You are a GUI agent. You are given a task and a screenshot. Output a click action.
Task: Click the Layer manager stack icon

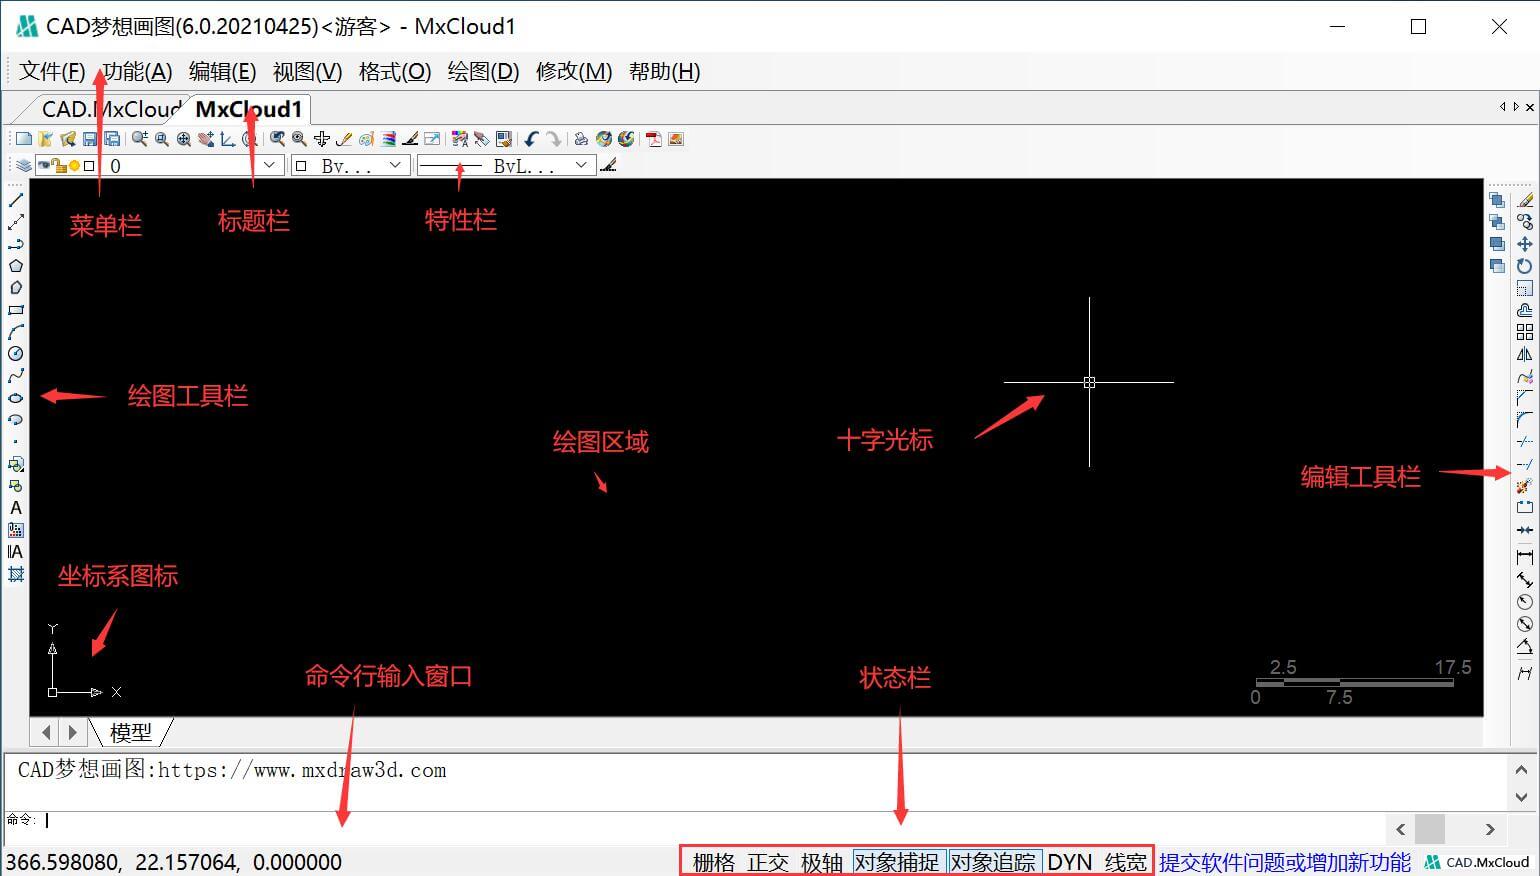tap(23, 165)
